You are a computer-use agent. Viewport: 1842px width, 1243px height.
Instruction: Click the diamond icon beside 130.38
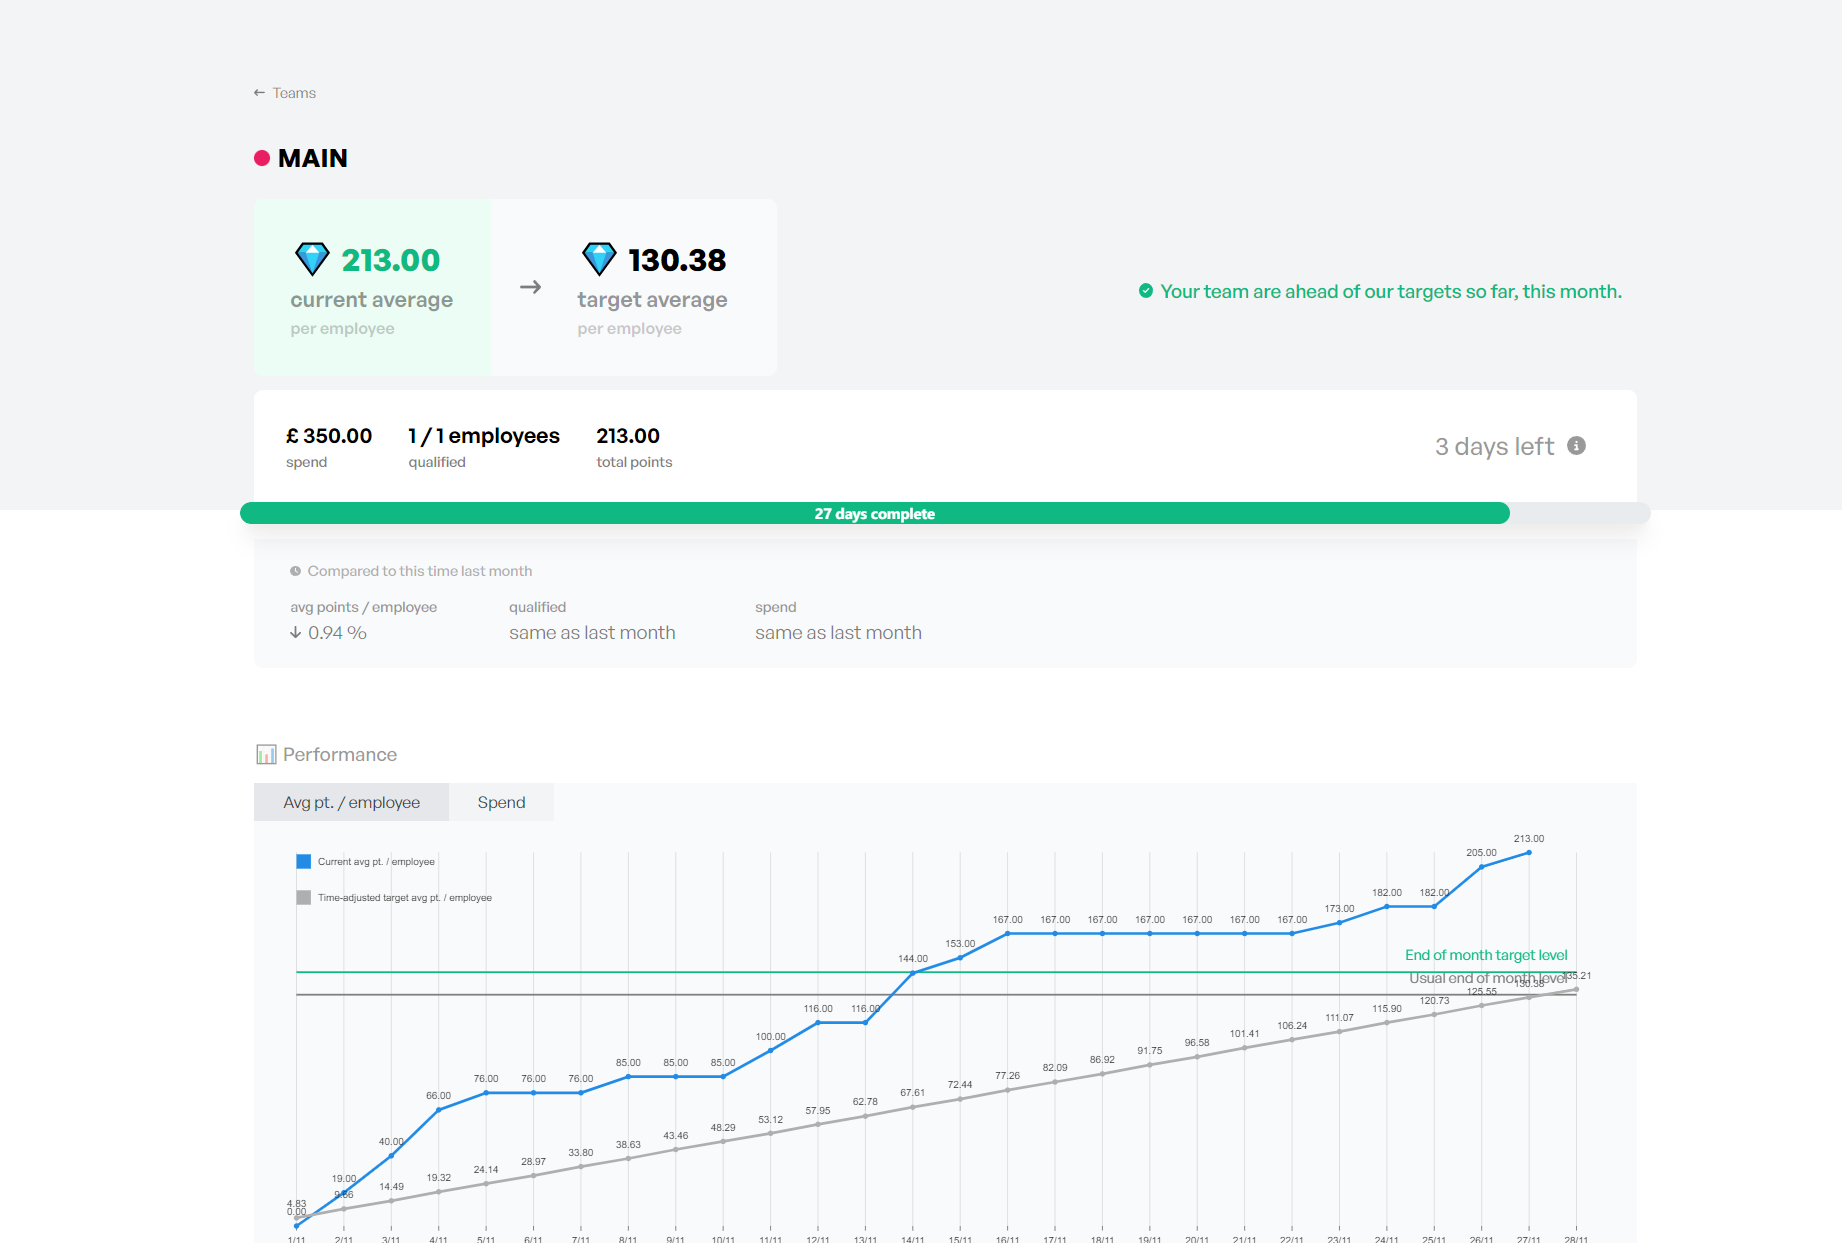[x=599, y=259]
